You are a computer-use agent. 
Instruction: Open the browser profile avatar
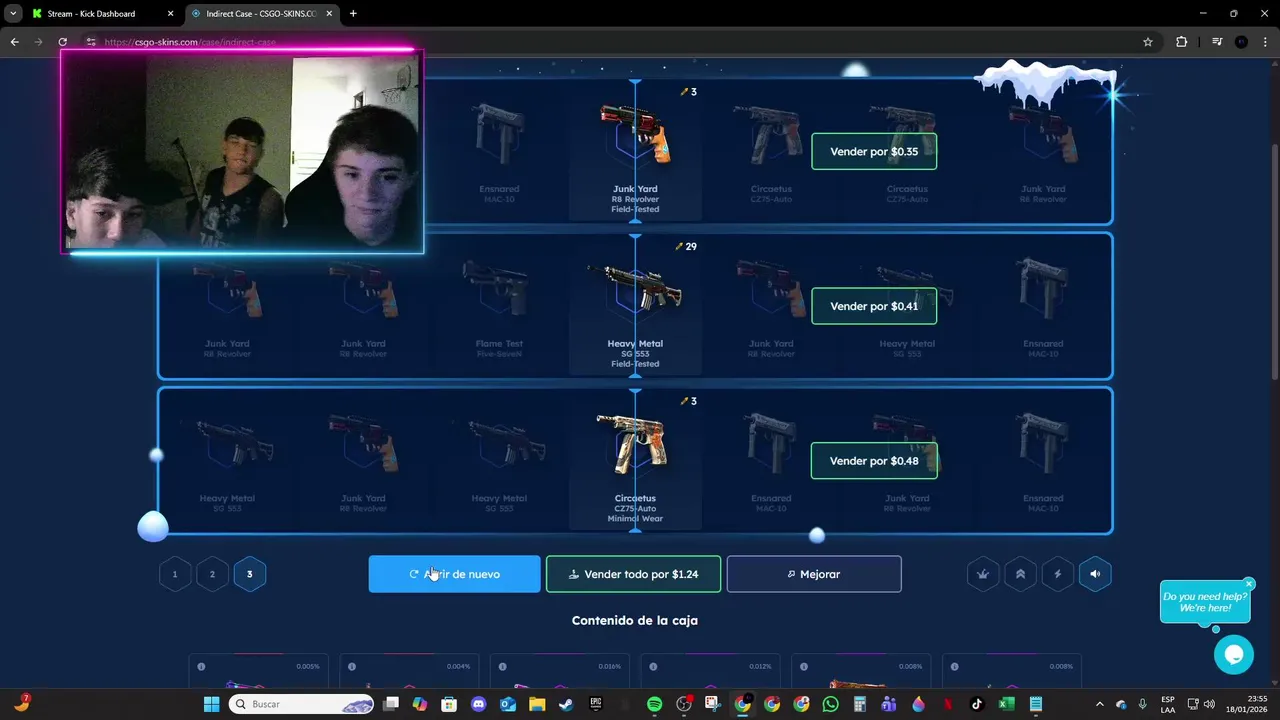pyautogui.click(x=1241, y=42)
